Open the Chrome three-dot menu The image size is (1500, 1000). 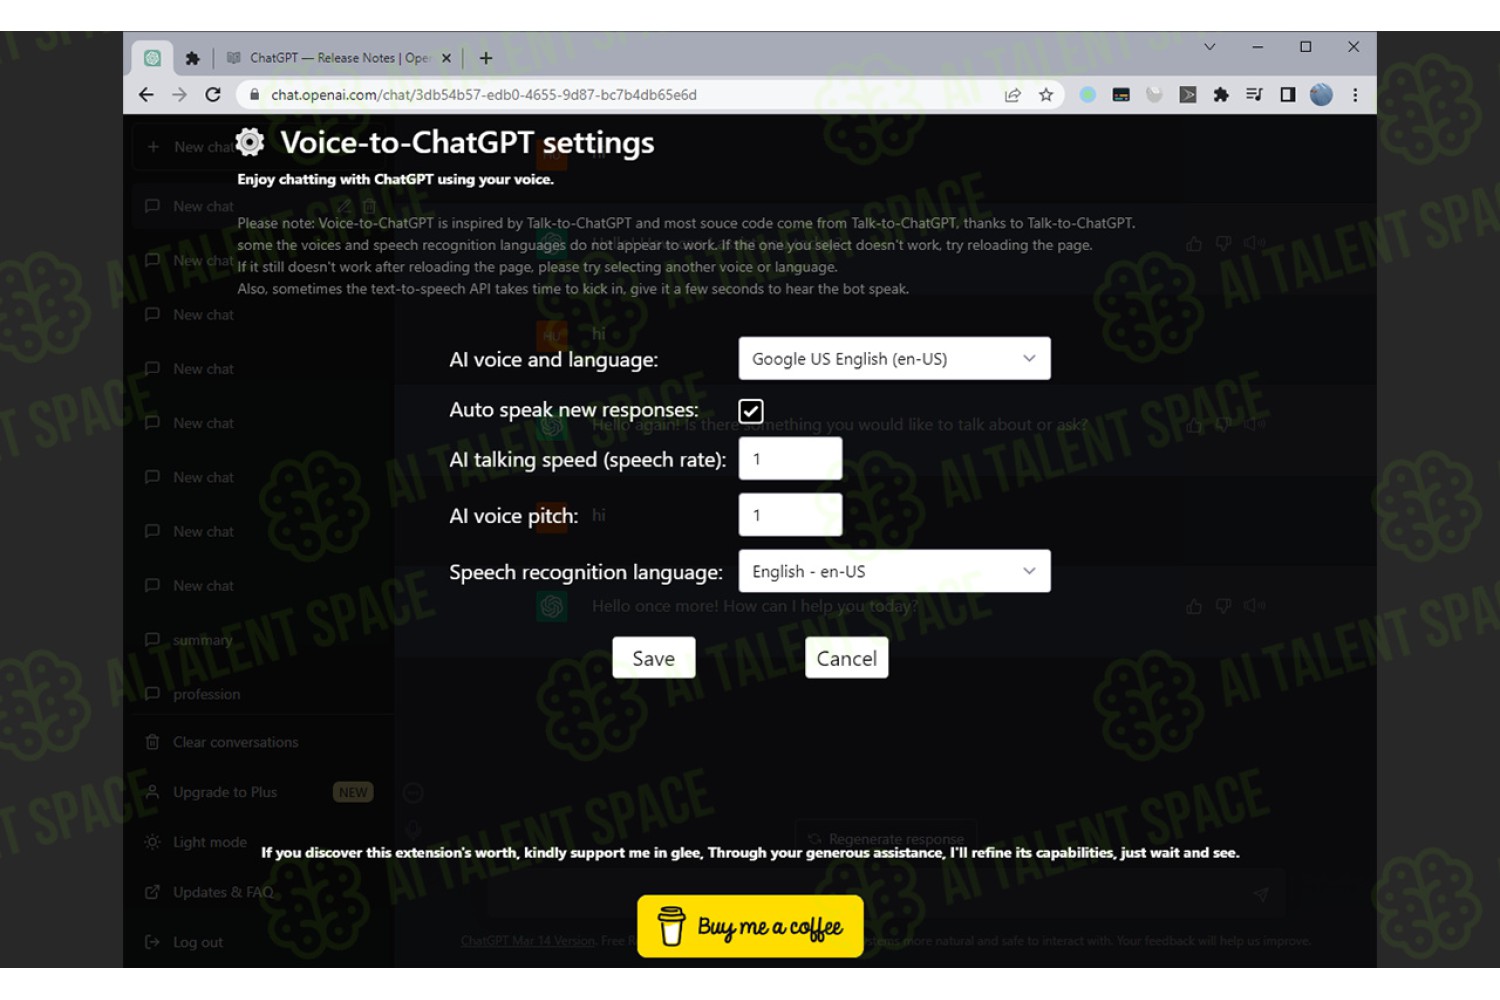[x=1355, y=95]
